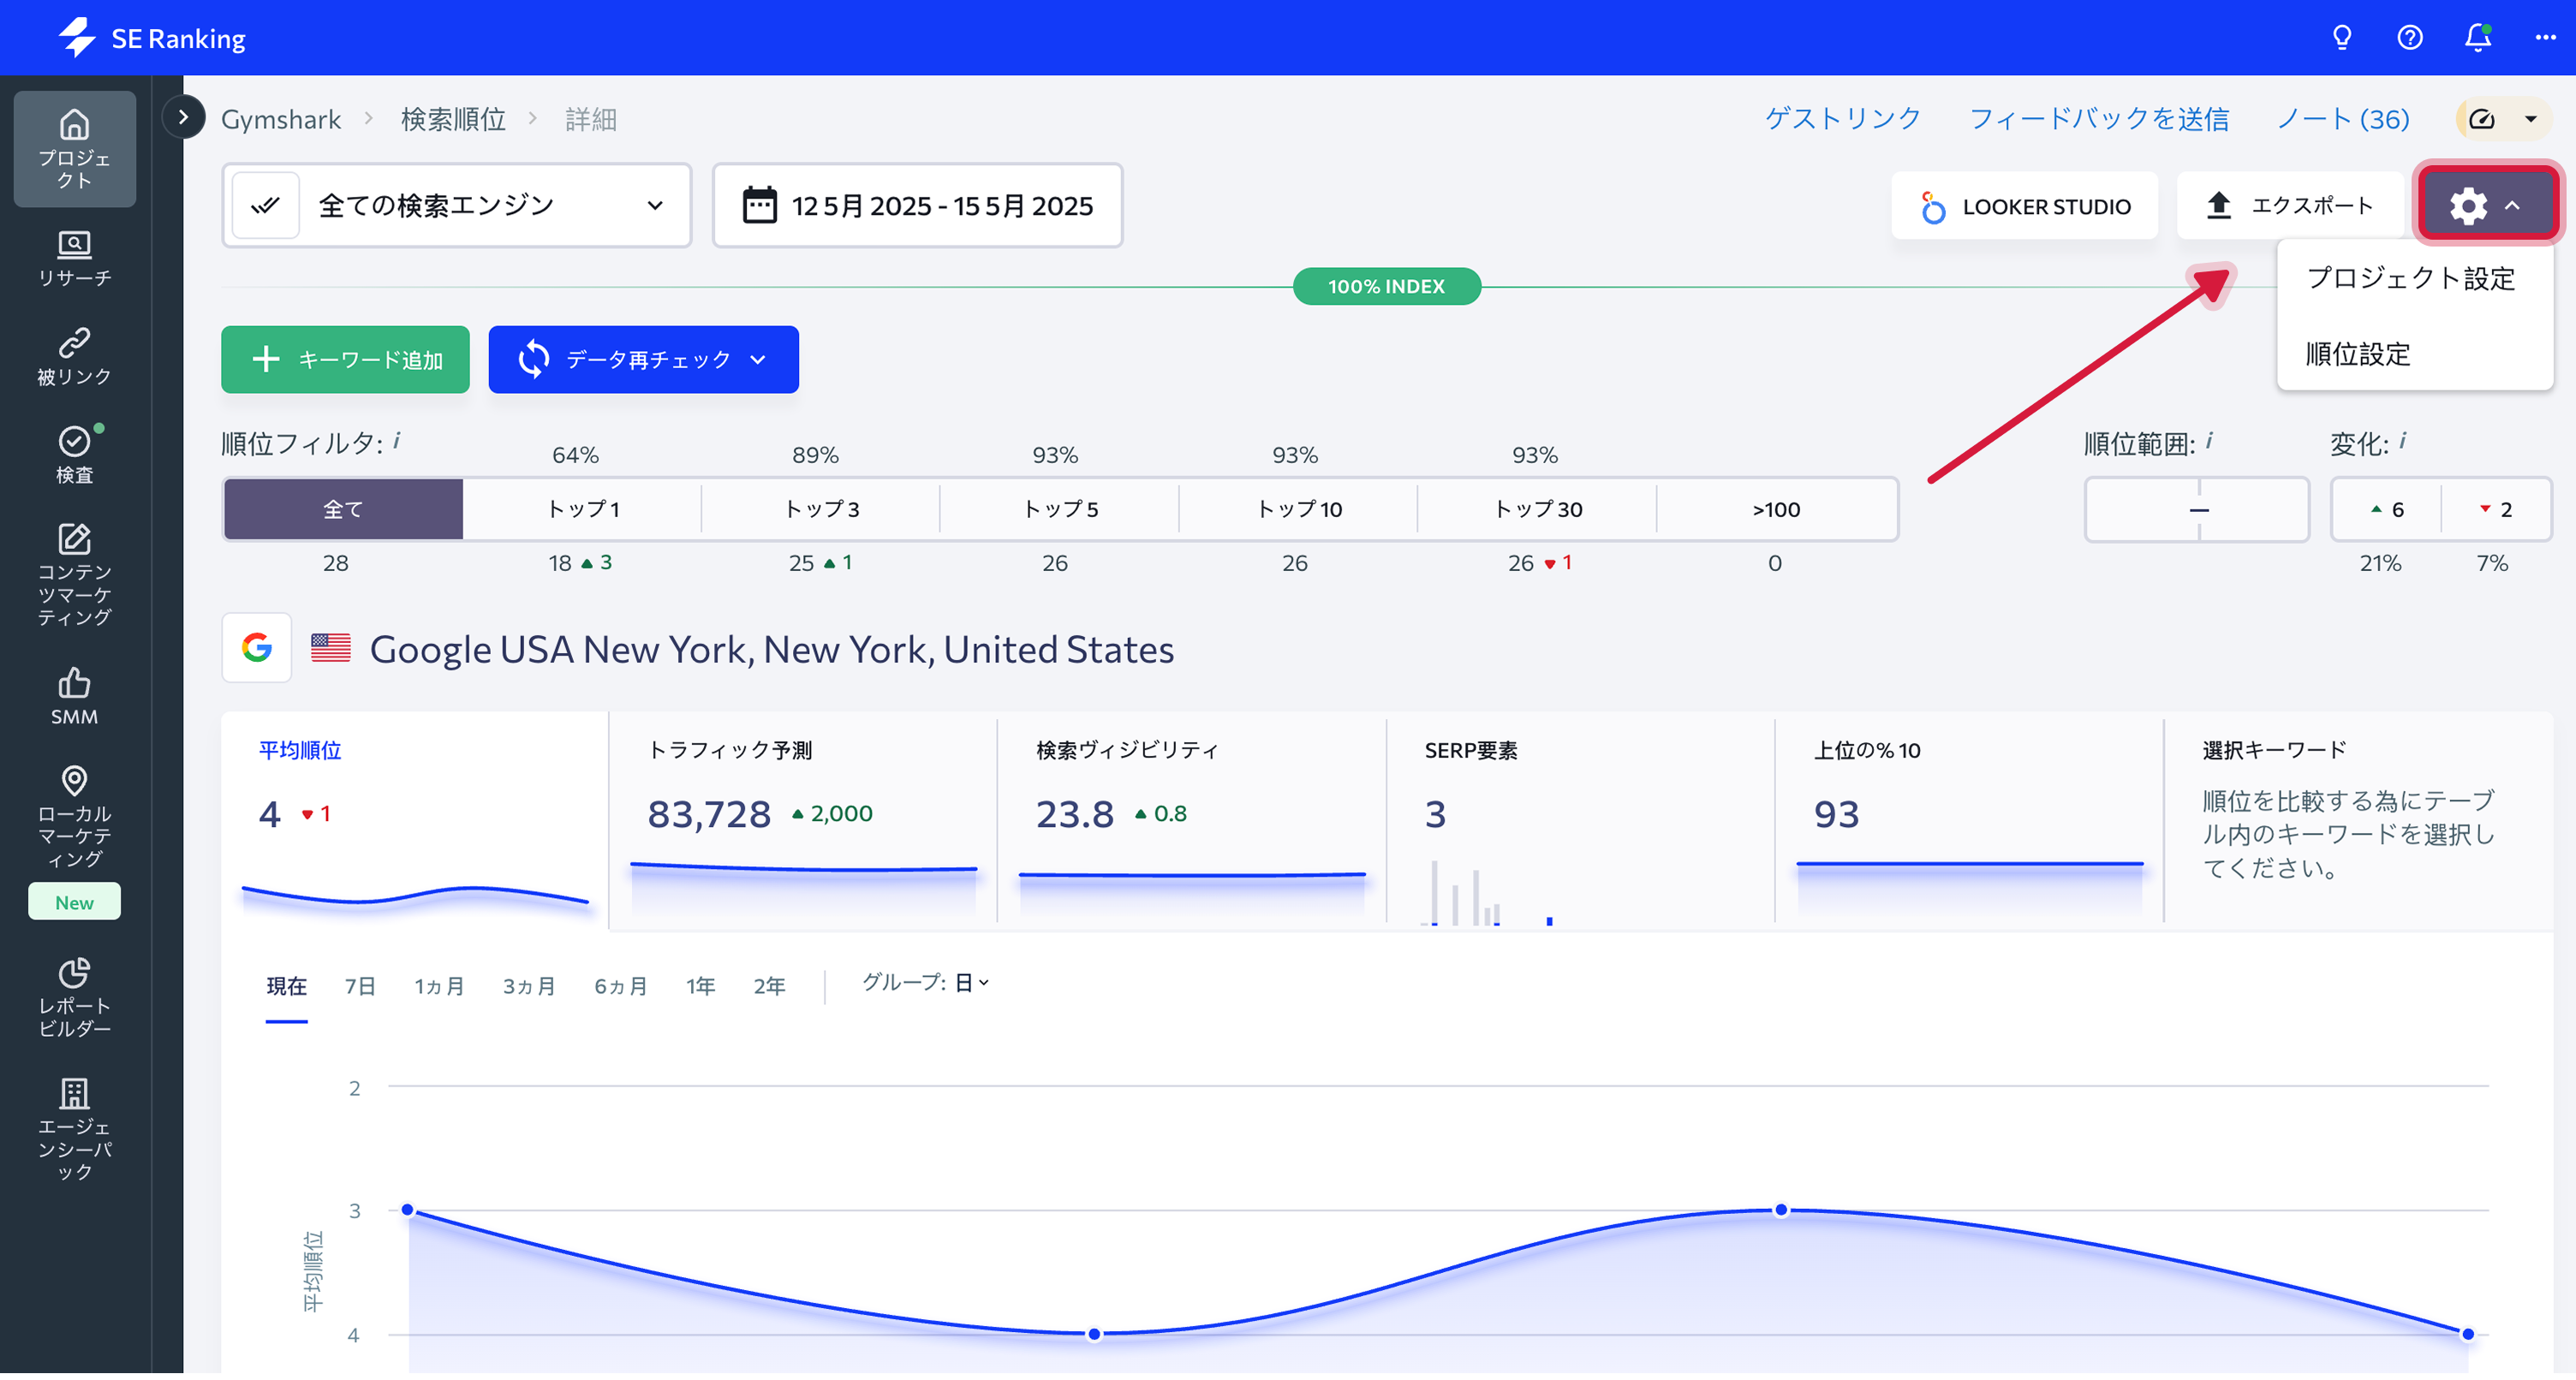Open the プロジェクト sidebar section
Image resolution: width=2576 pixels, height=1380 pixels.
[75, 149]
